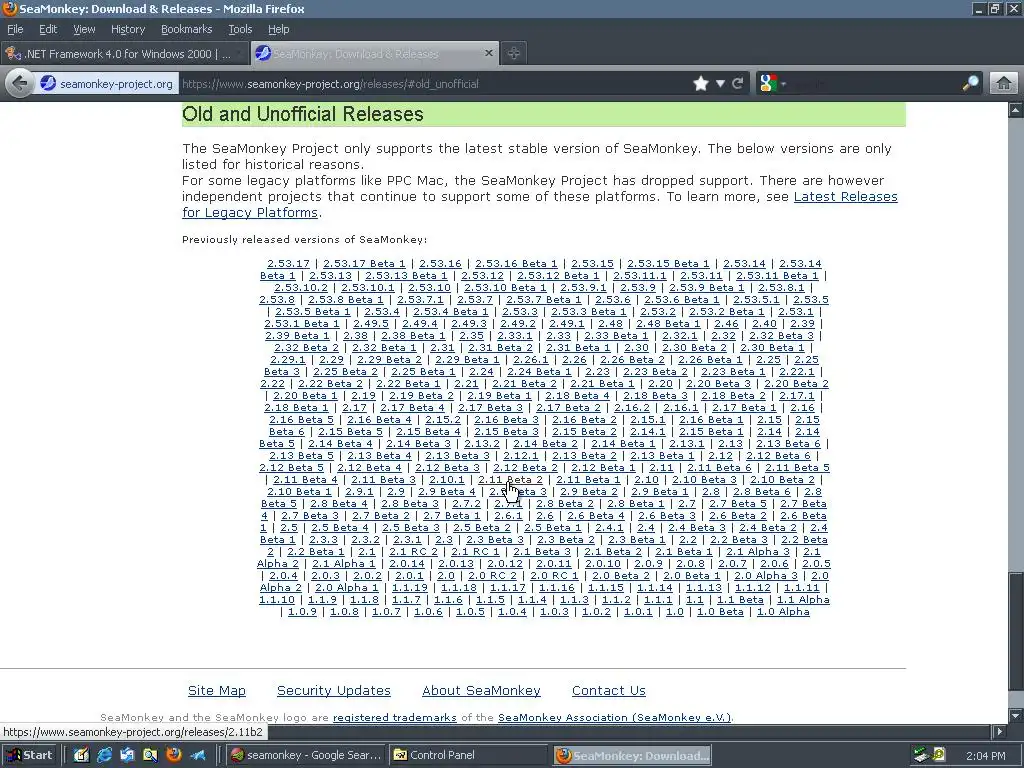Screen dimensions: 1024x768
Task: Open the Contact Us footer link
Action: coord(609,690)
